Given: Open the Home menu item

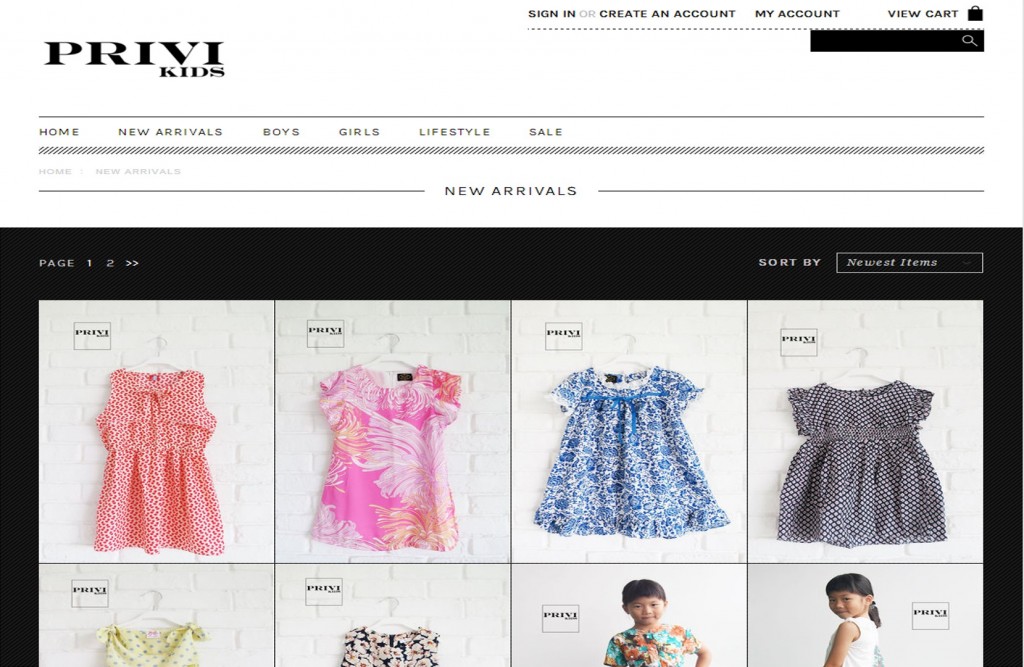Looking at the screenshot, I should [x=59, y=132].
